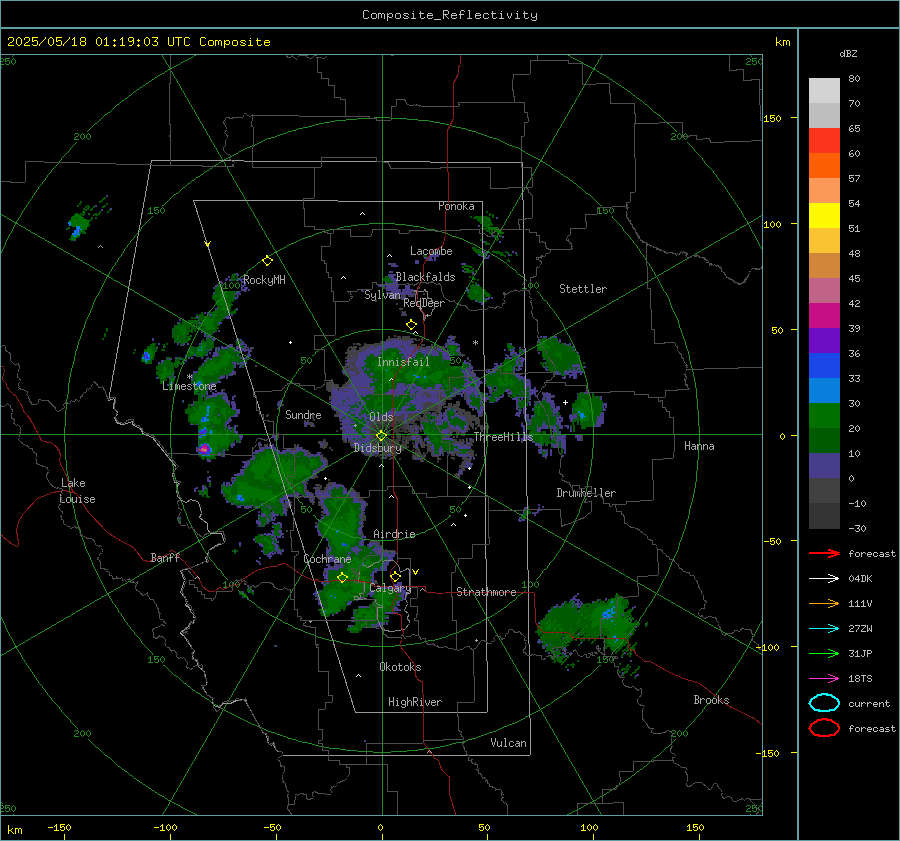The image size is (900, 841).
Task: Click the Ponoka town label
Action: [x=456, y=206]
